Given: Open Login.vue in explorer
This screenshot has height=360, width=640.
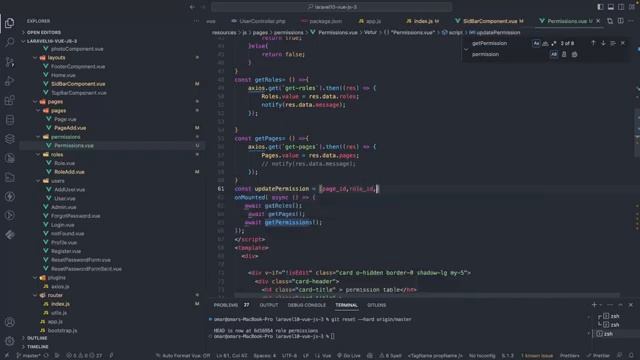Looking at the screenshot, I should (62, 224).
